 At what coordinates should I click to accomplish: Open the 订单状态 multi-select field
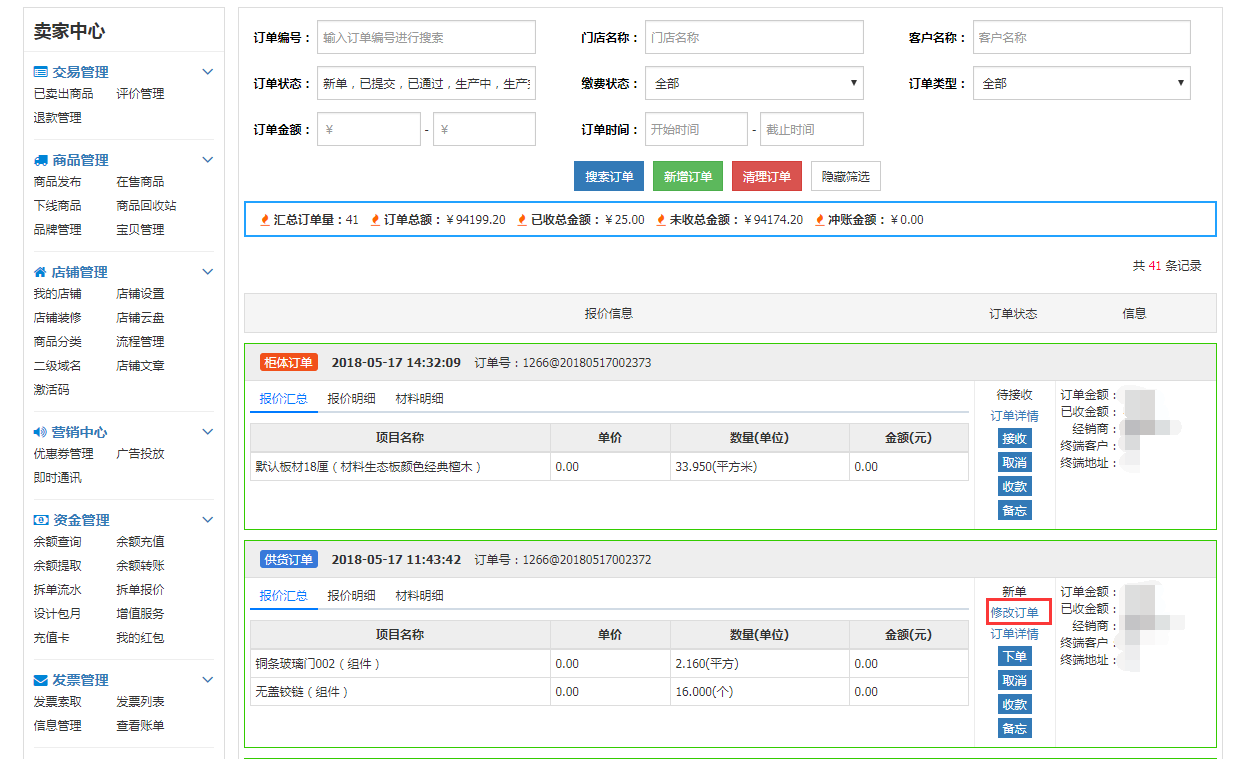[x=426, y=84]
